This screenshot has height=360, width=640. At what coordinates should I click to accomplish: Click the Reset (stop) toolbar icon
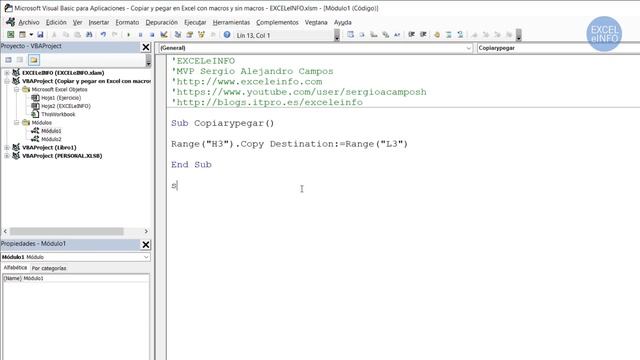[152, 35]
